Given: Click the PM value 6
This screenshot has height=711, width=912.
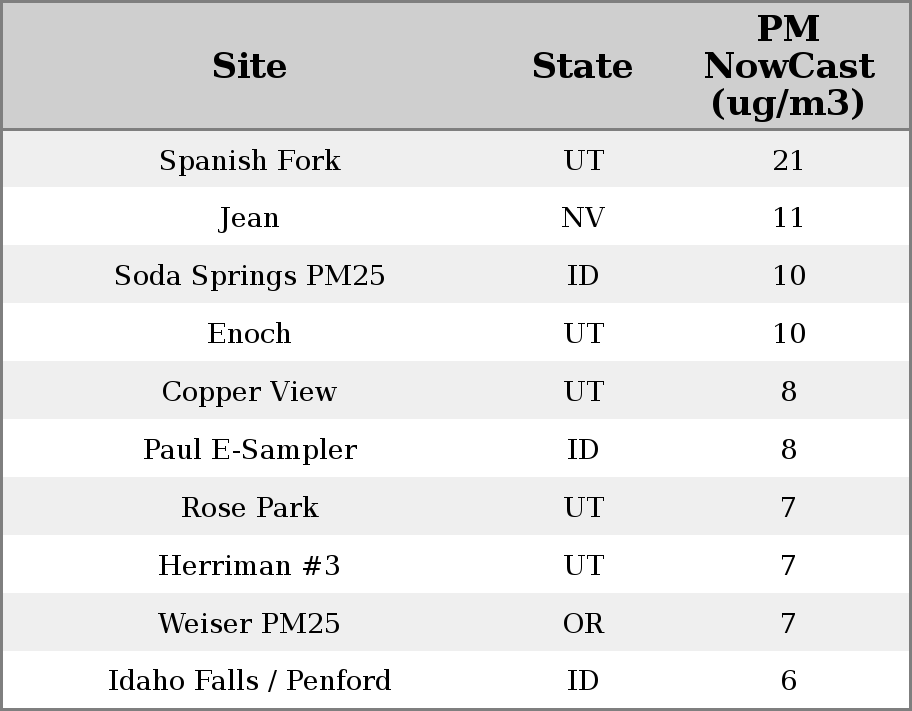Looking at the screenshot, I should coord(788,681).
